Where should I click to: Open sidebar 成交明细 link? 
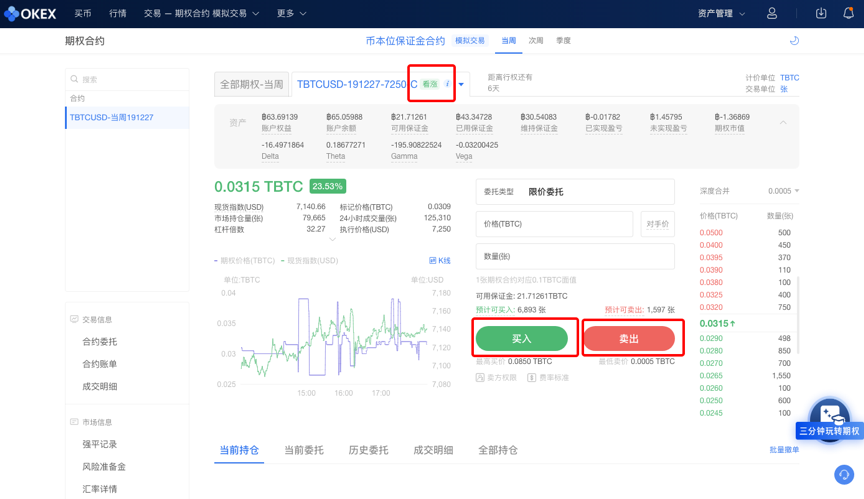(100, 387)
